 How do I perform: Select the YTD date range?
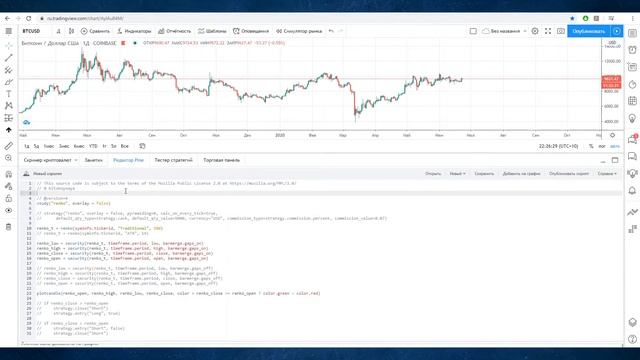[x=93, y=146]
